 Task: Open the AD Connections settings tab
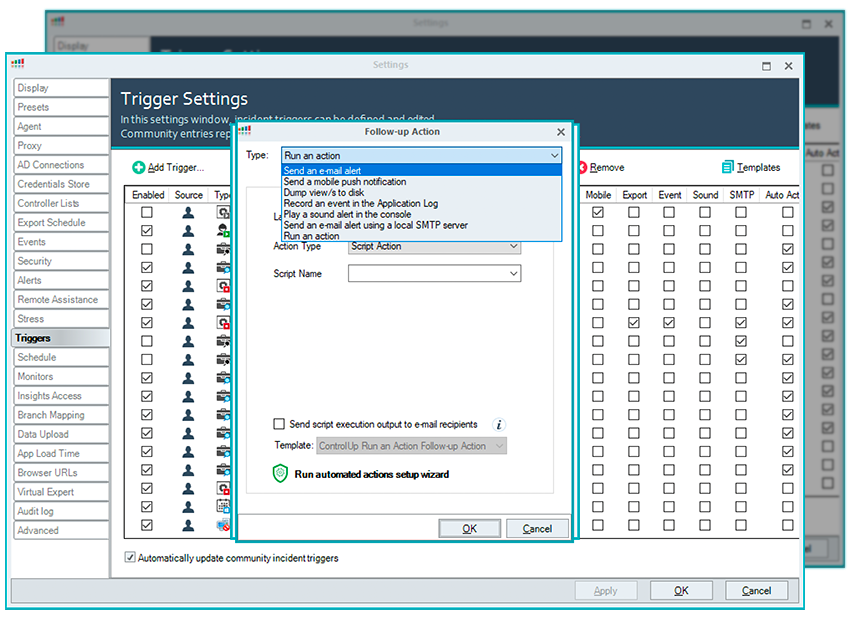pos(61,165)
